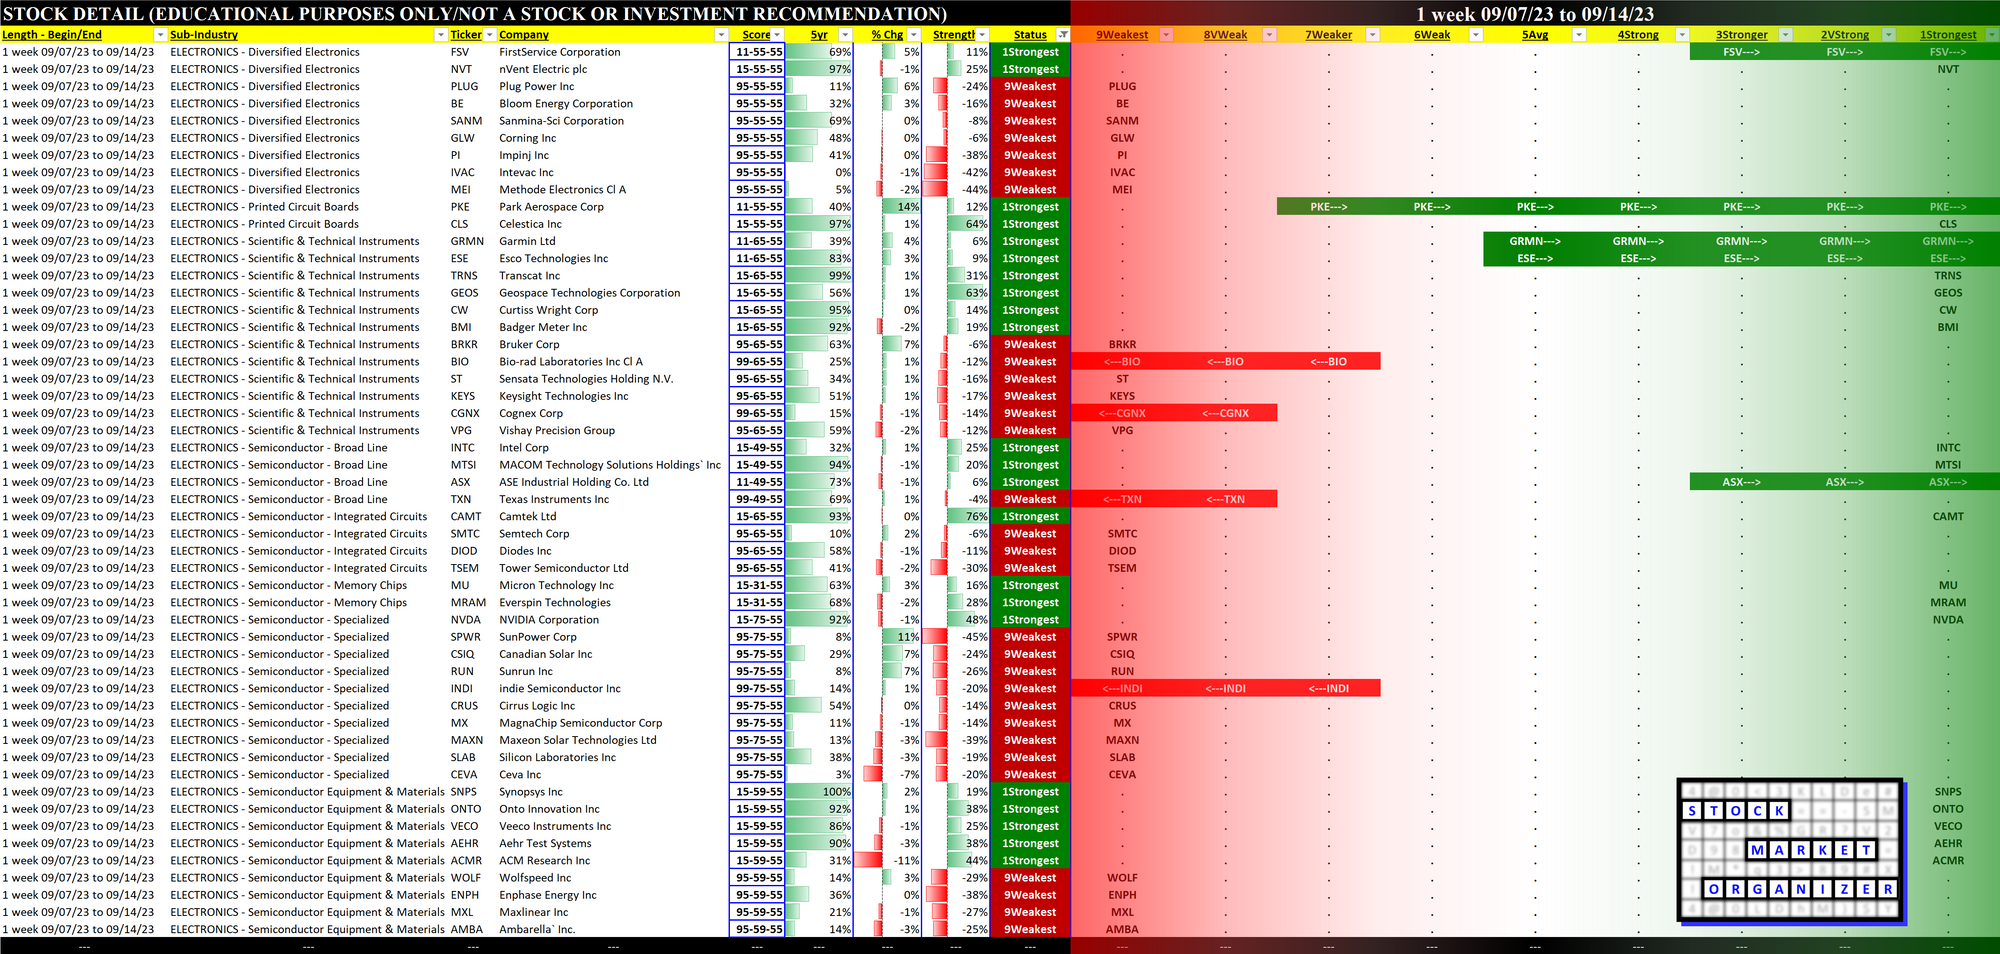Select the '<---INDI' cell under 7Weaker
The width and height of the screenshot is (2000, 954).
[1329, 688]
